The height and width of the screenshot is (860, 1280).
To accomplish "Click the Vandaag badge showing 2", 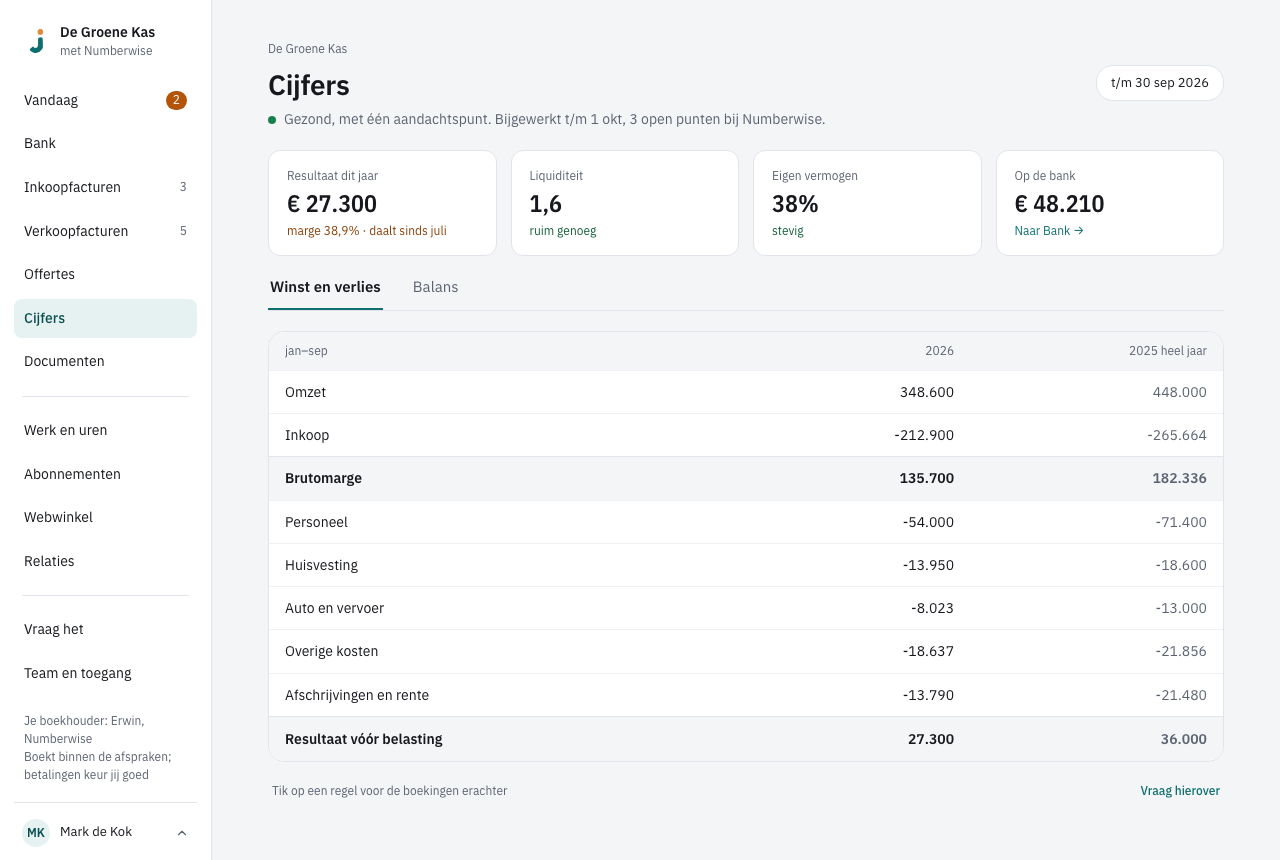I will coord(176,100).
